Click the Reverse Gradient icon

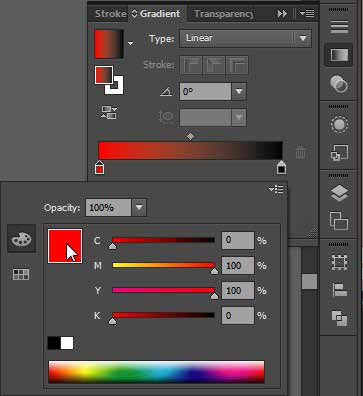[x=109, y=112]
